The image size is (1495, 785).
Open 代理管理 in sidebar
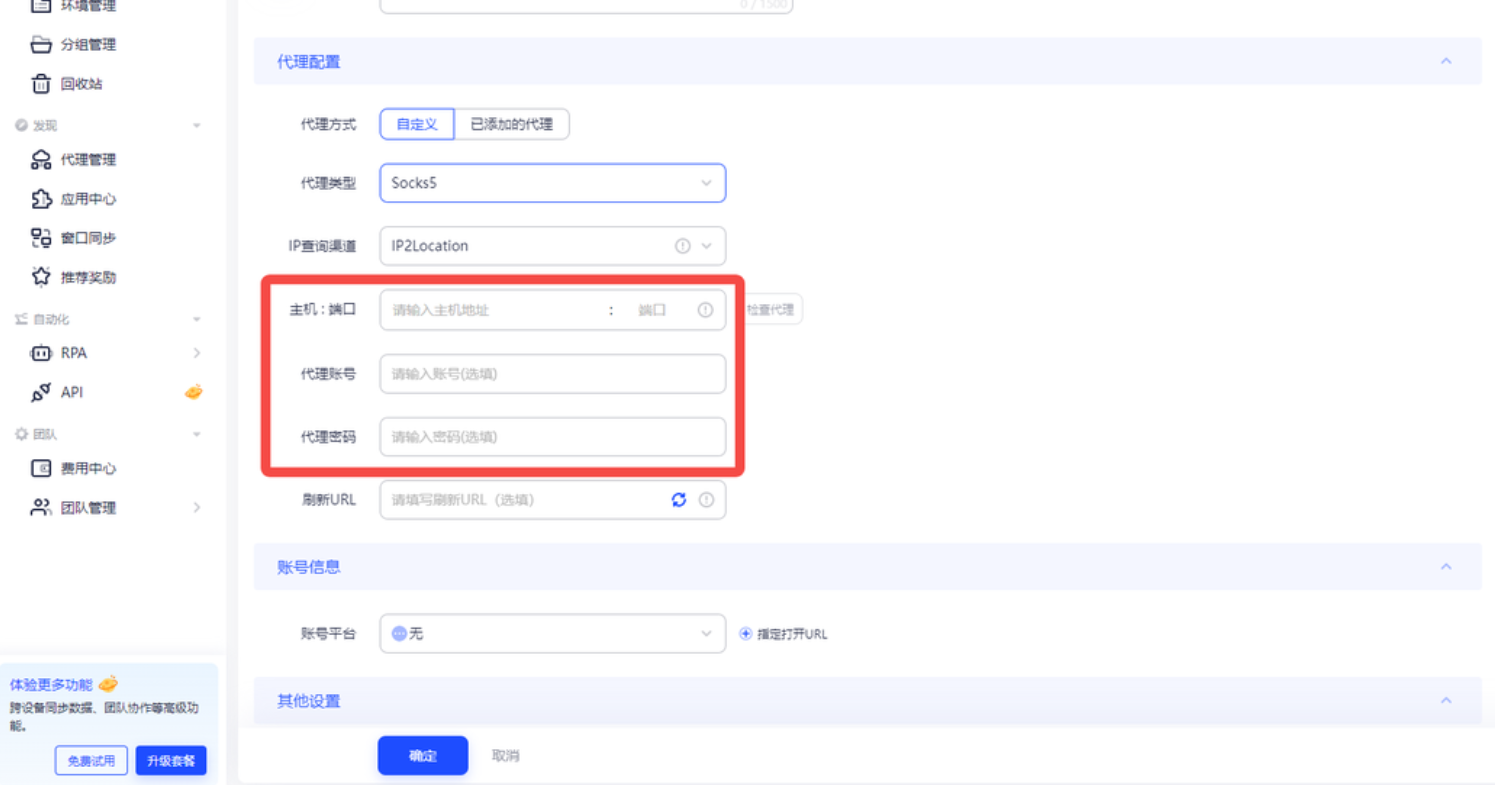click(87, 160)
